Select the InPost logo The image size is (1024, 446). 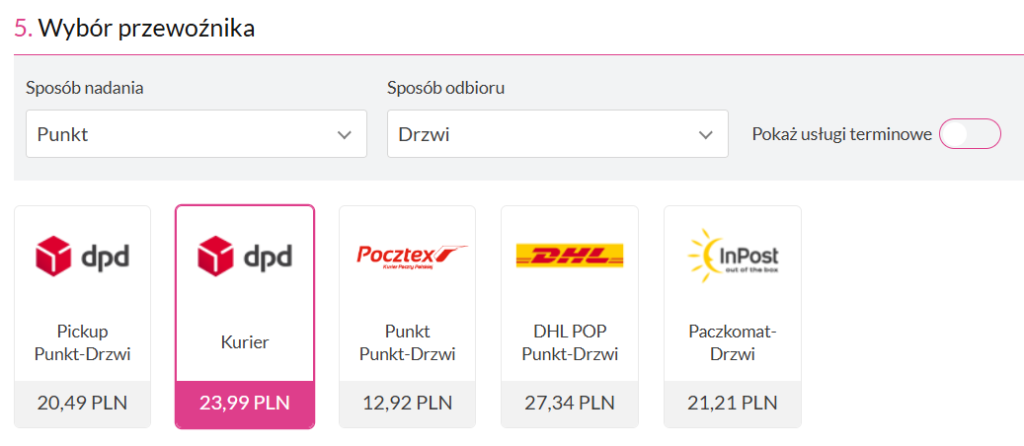[733, 255]
